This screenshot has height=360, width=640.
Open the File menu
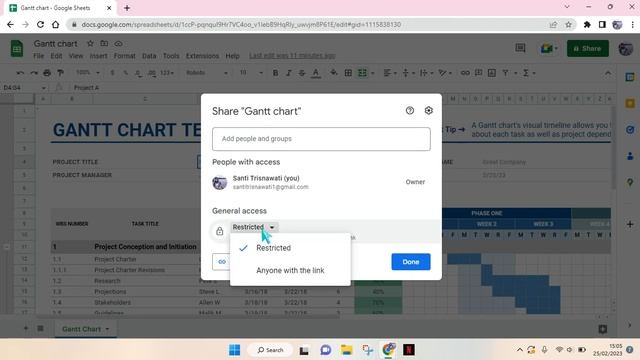pyautogui.click(x=38, y=56)
